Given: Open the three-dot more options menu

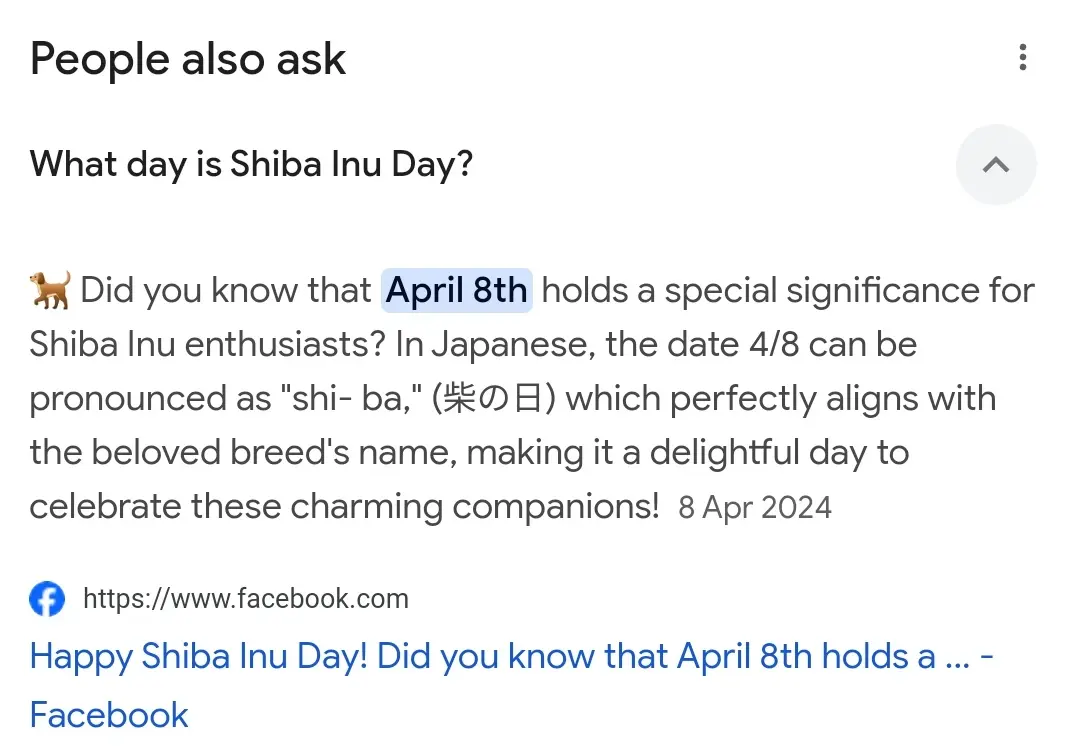Looking at the screenshot, I should click(x=1022, y=58).
